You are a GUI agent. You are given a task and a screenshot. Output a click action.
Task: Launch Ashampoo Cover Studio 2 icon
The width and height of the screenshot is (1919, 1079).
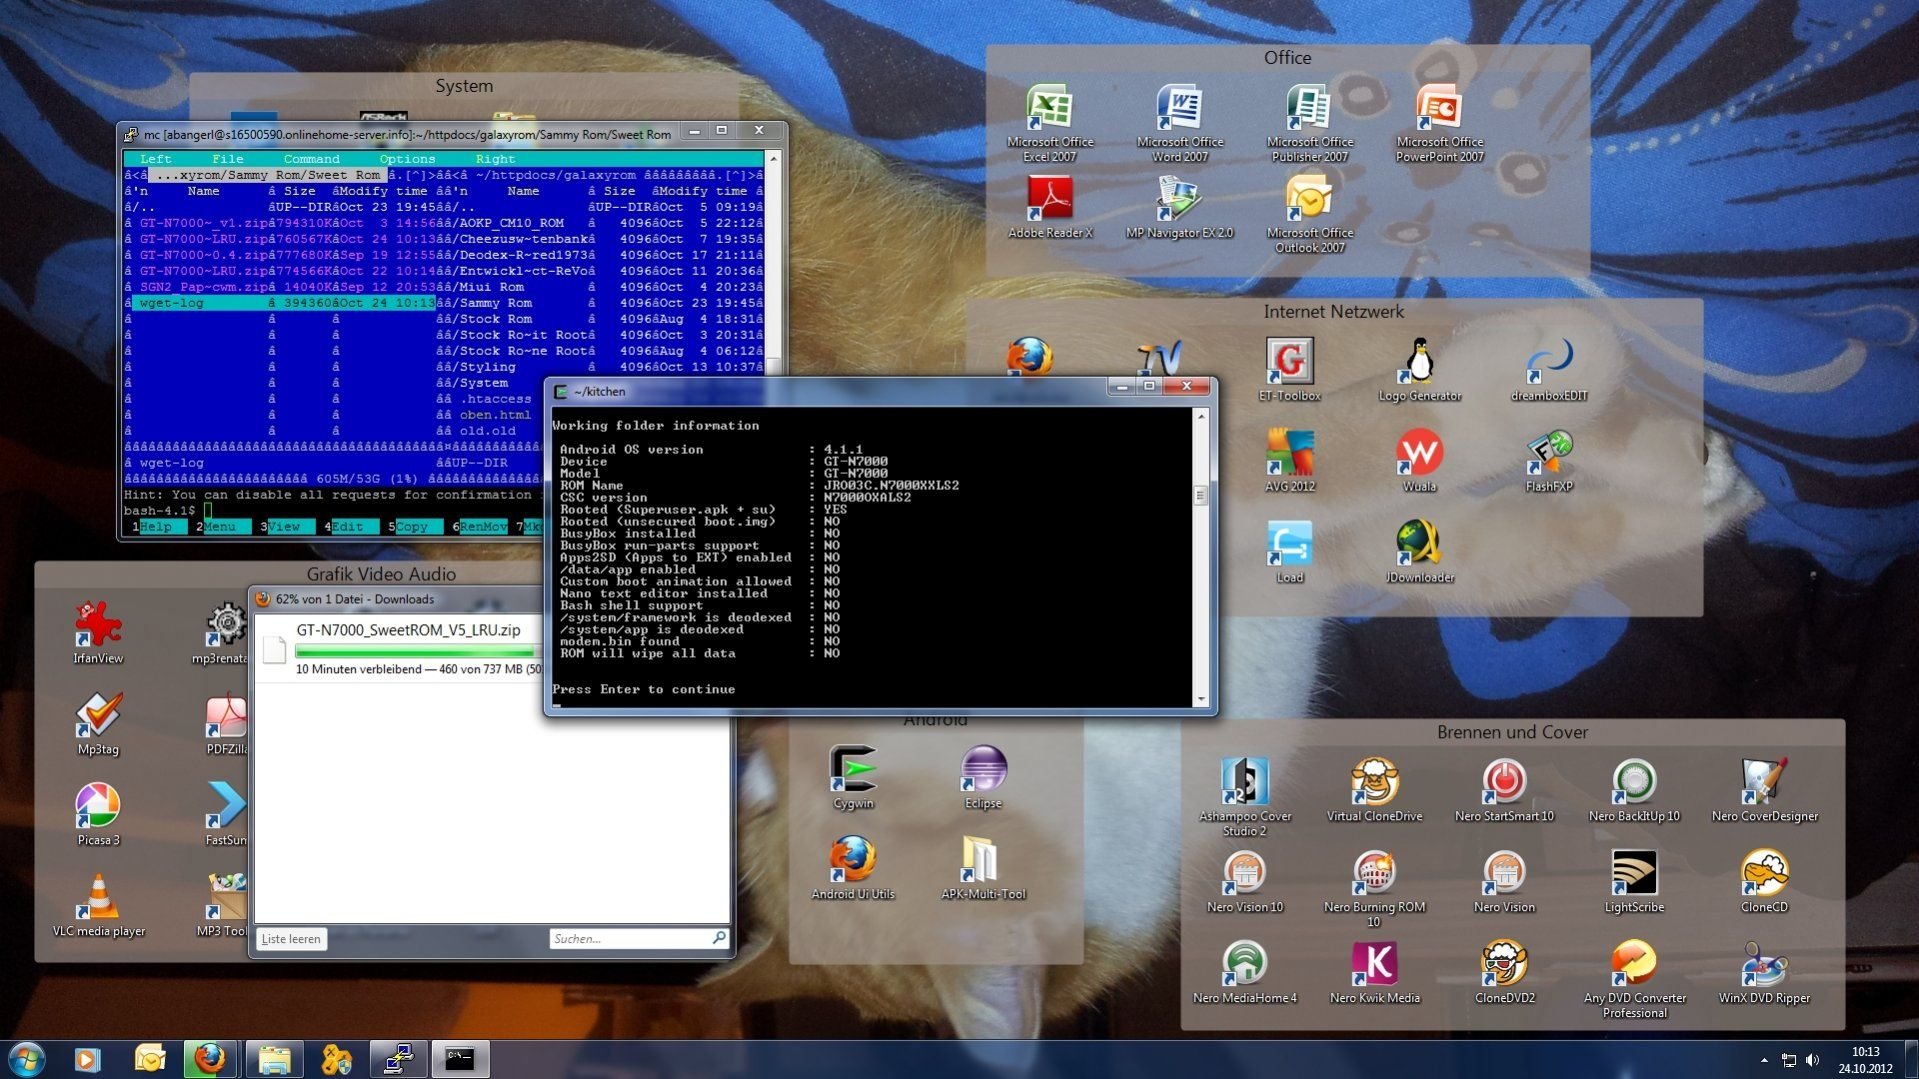pos(1244,797)
